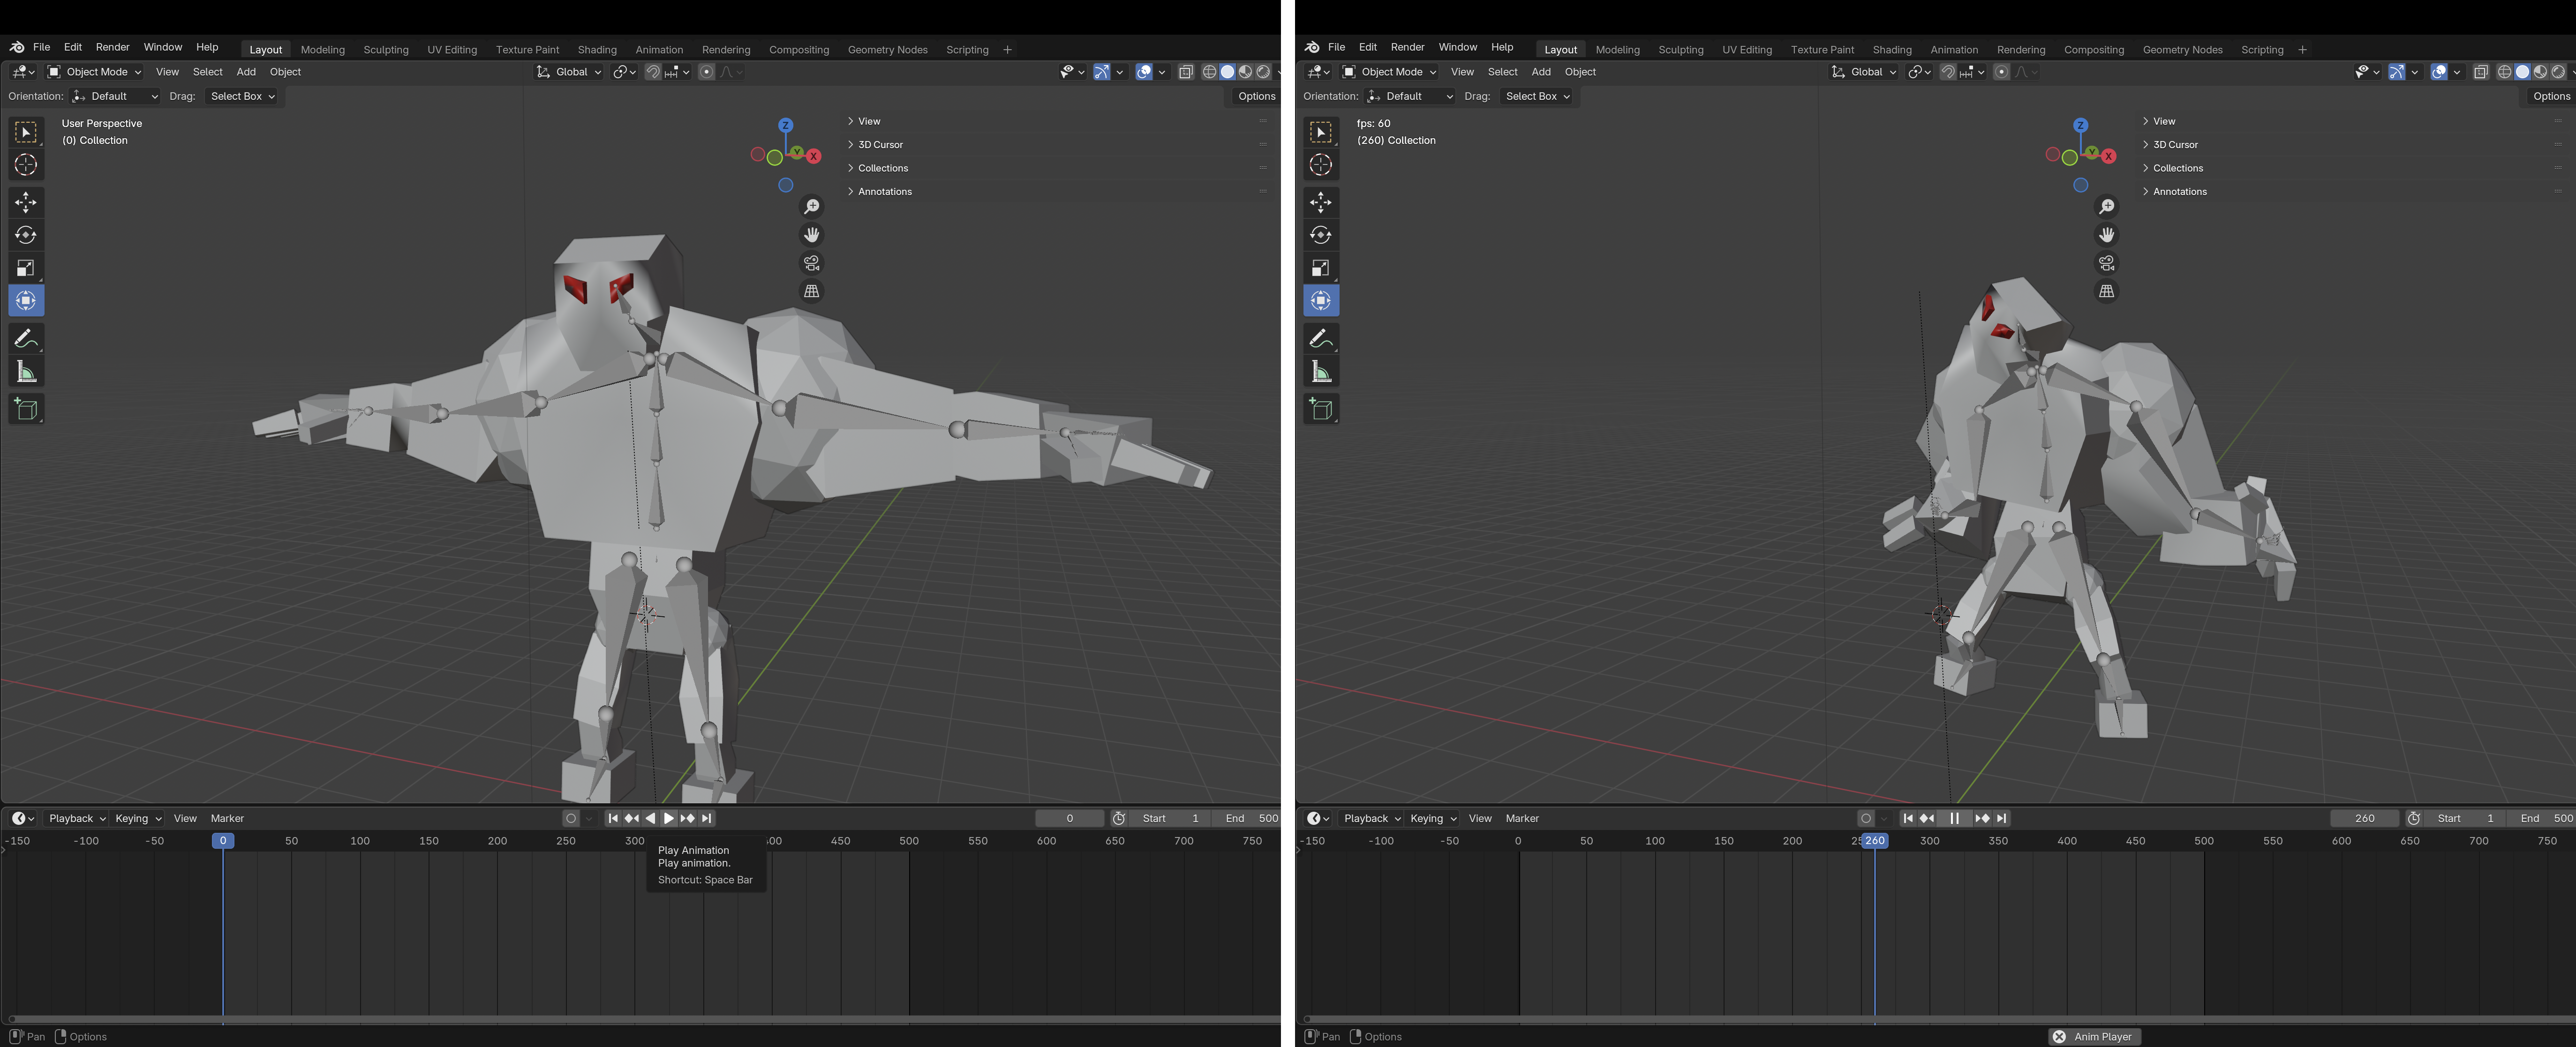The image size is (2576, 1047).
Task: Play animation in reverse in left timeline
Action: (651, 818)
